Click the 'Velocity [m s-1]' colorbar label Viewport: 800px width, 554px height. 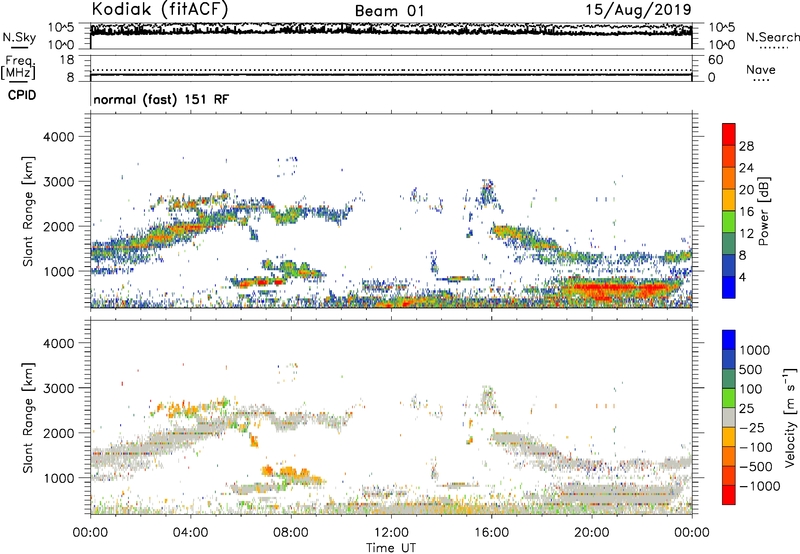tap(790, 417)
